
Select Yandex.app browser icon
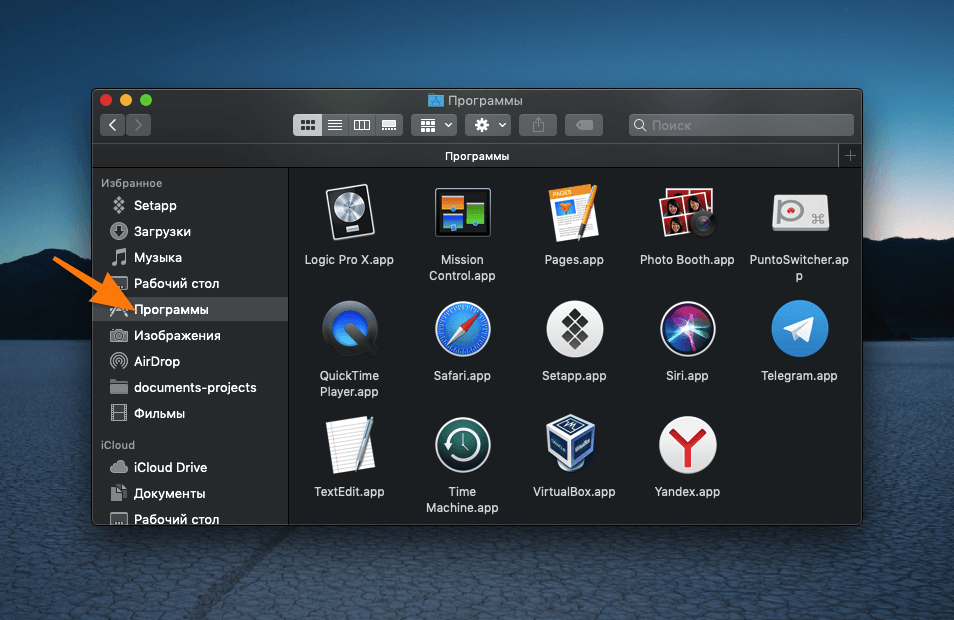tap(687, 445)
